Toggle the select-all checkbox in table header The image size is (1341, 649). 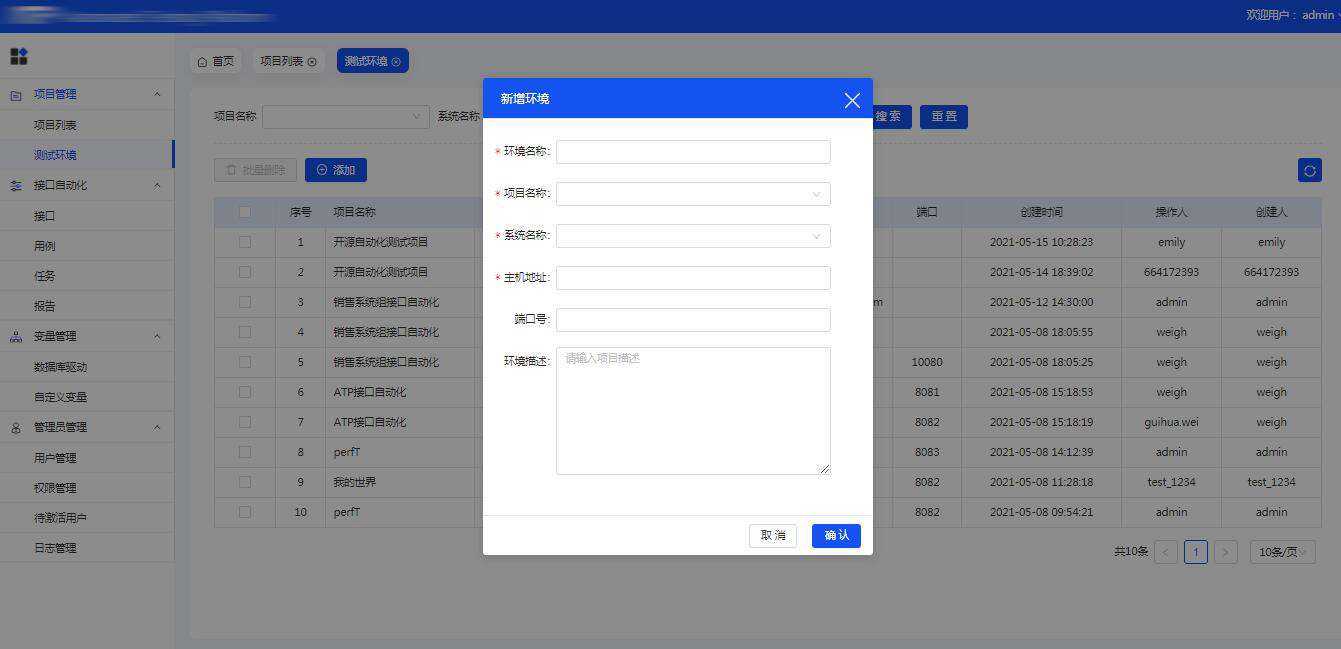[245, 212]
